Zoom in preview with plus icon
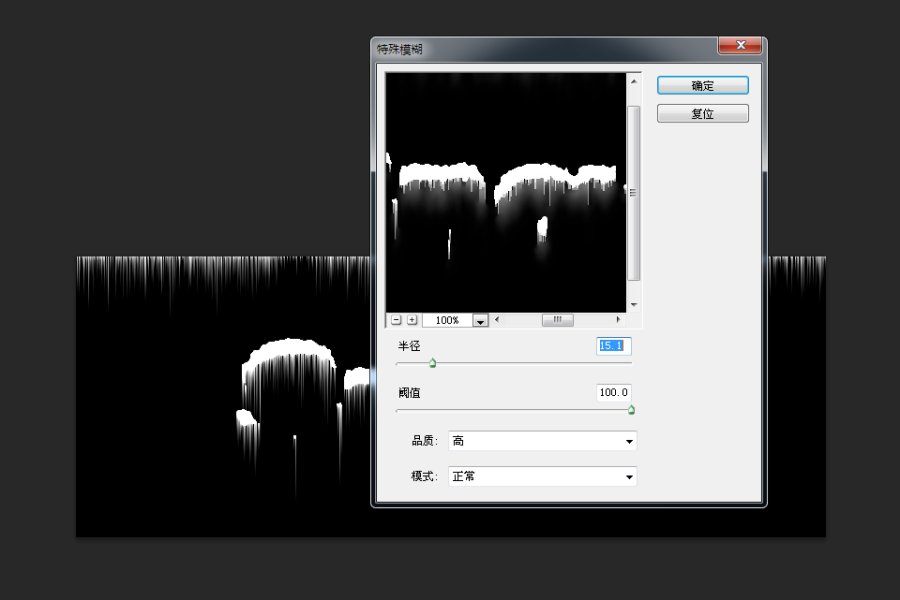 point(412,320)
